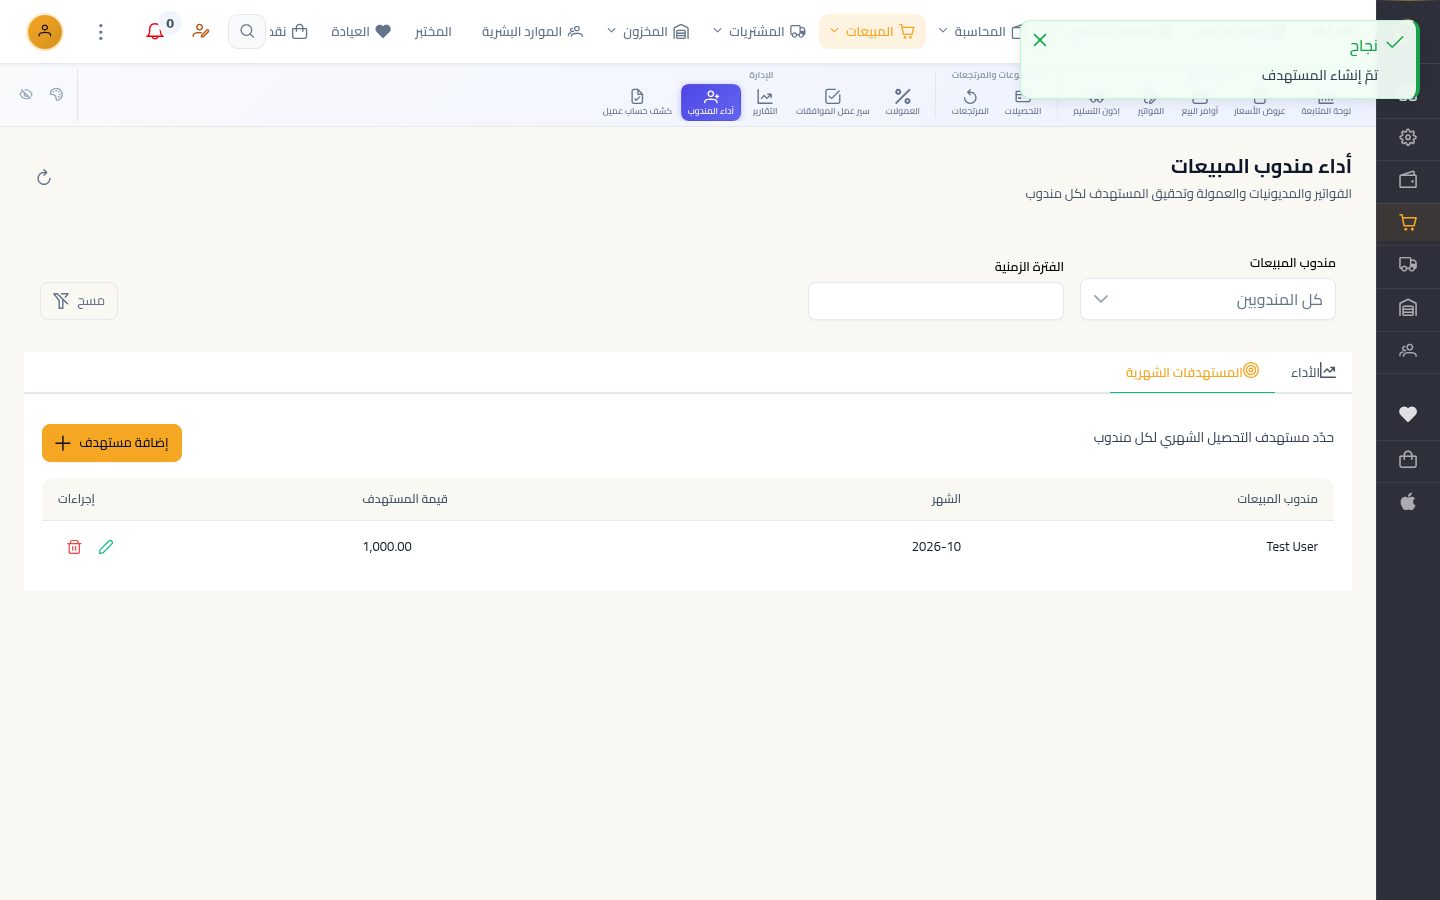
Task: Open purchases truck icon in dark sidebar
Action: pos(1408,265)
